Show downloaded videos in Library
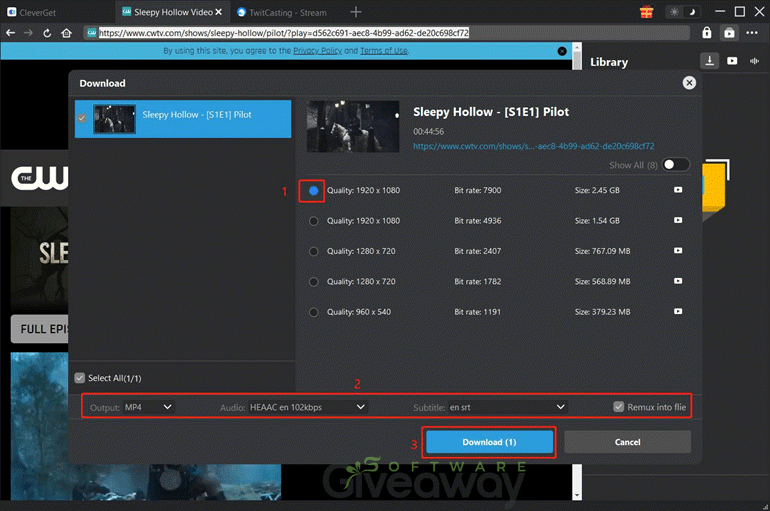Image resolution: width=770 pixels, height=511 pixels. tap(732, 61)
